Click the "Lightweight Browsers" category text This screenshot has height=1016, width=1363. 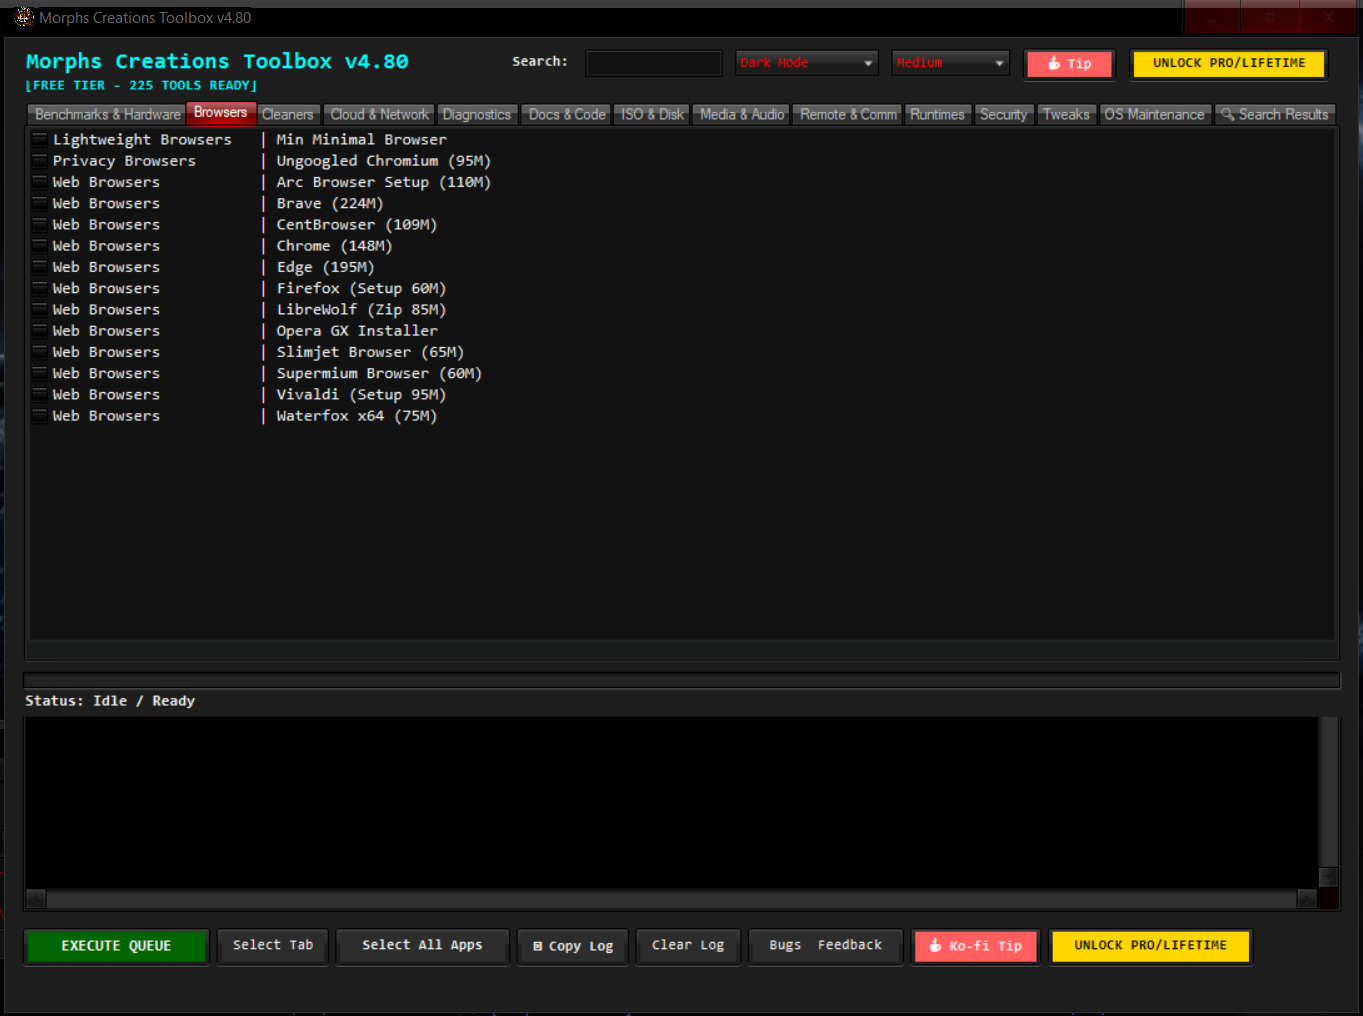(142, 139)
